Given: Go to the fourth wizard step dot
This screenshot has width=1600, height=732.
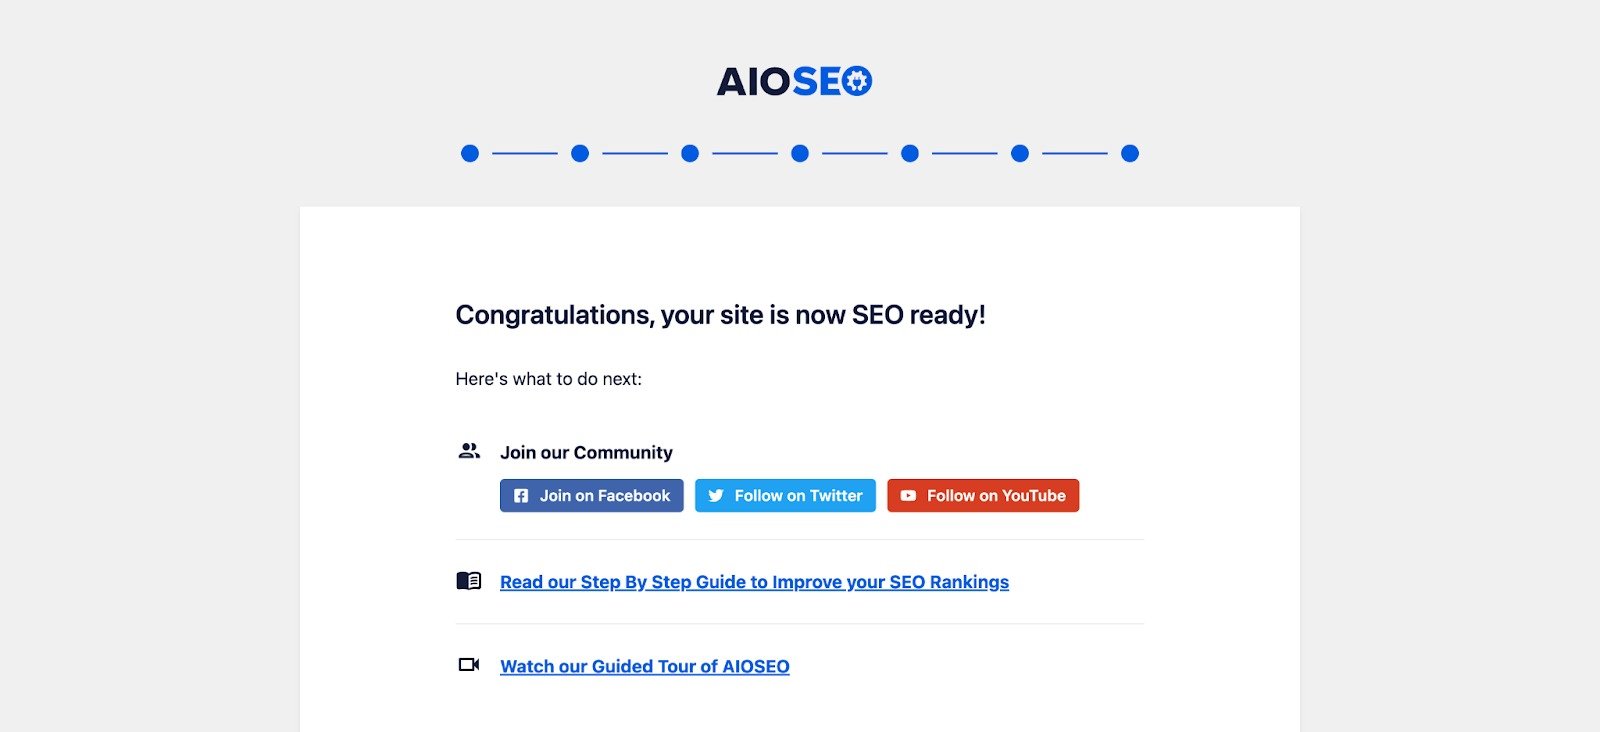Looking at the screenshot, I should [800, 153].
